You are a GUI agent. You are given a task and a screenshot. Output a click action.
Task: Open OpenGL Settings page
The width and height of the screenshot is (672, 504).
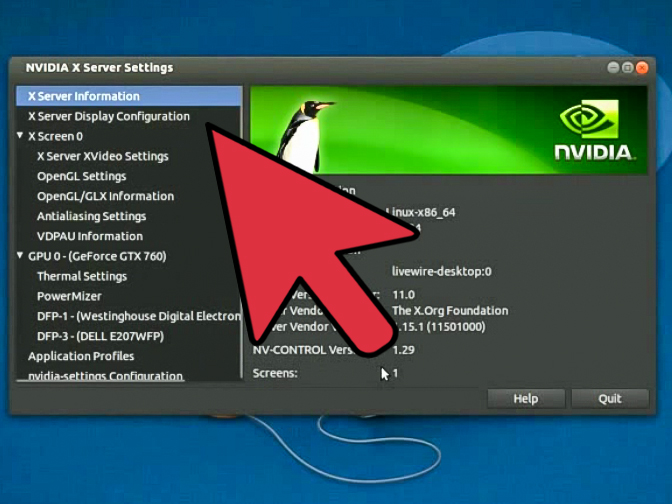point(81,176)
